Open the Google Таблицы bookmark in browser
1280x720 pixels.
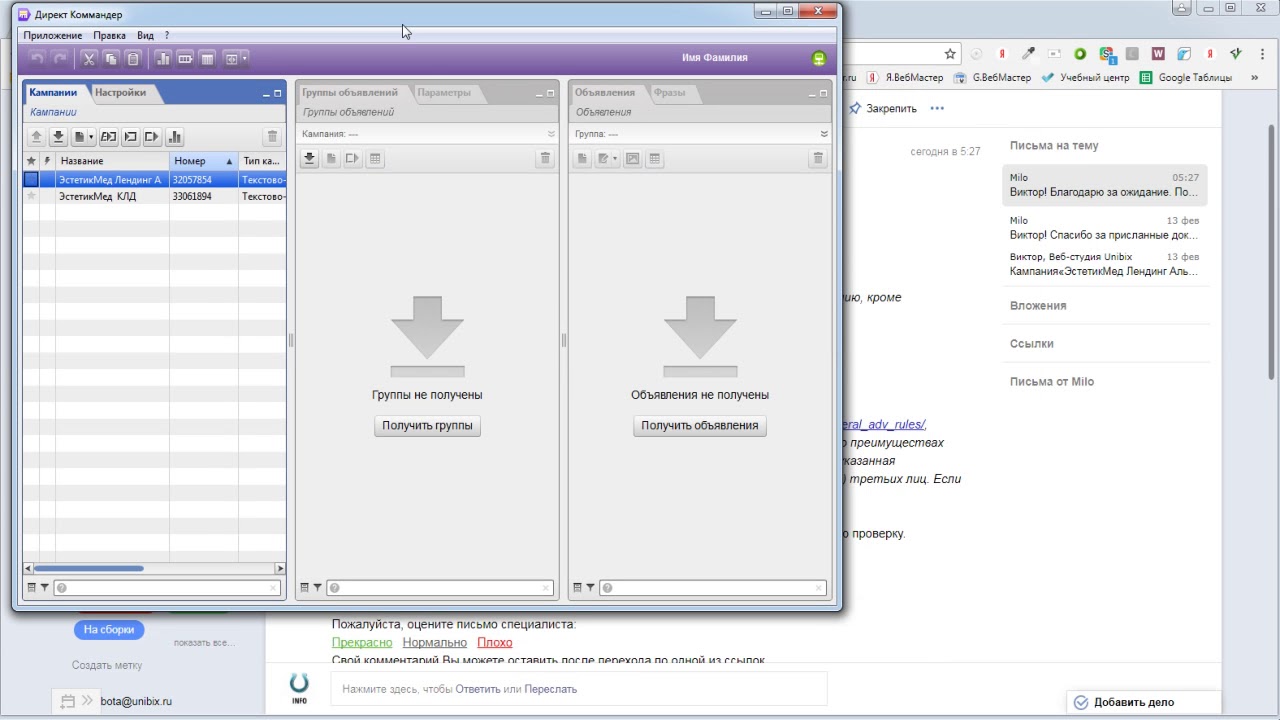1186,77
